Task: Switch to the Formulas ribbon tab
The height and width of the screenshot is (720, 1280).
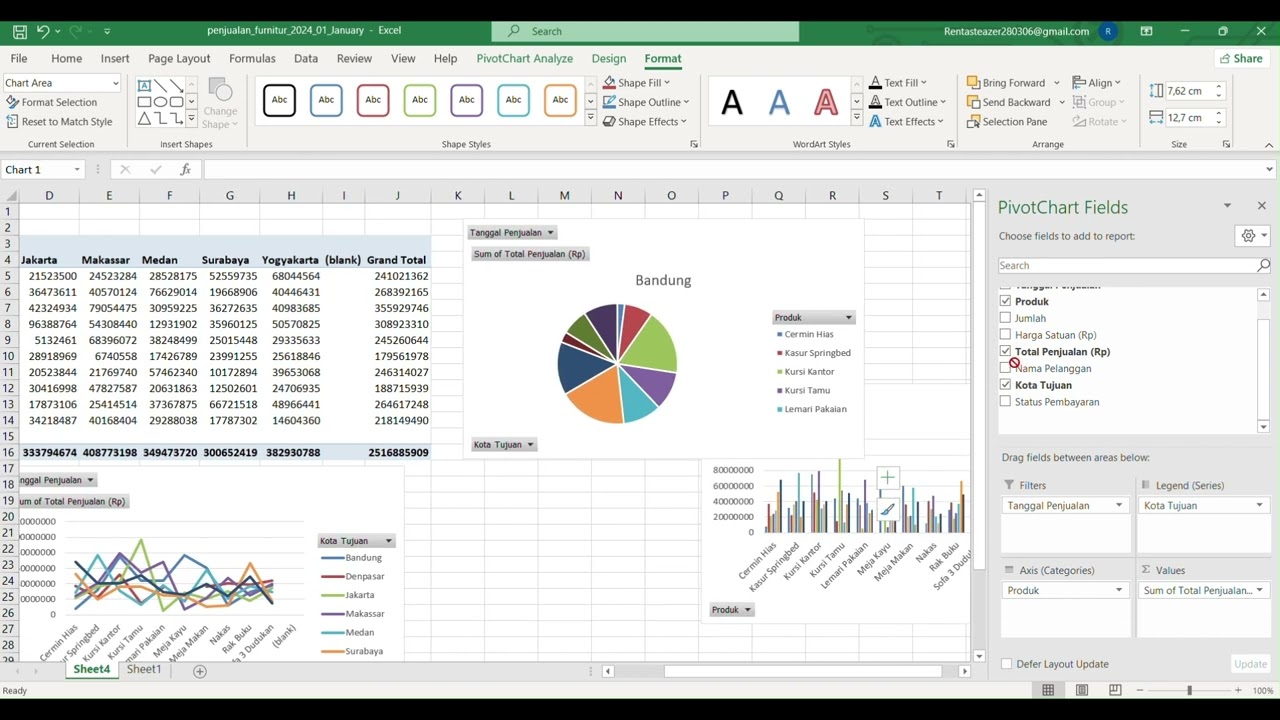Action: [252, 59]
